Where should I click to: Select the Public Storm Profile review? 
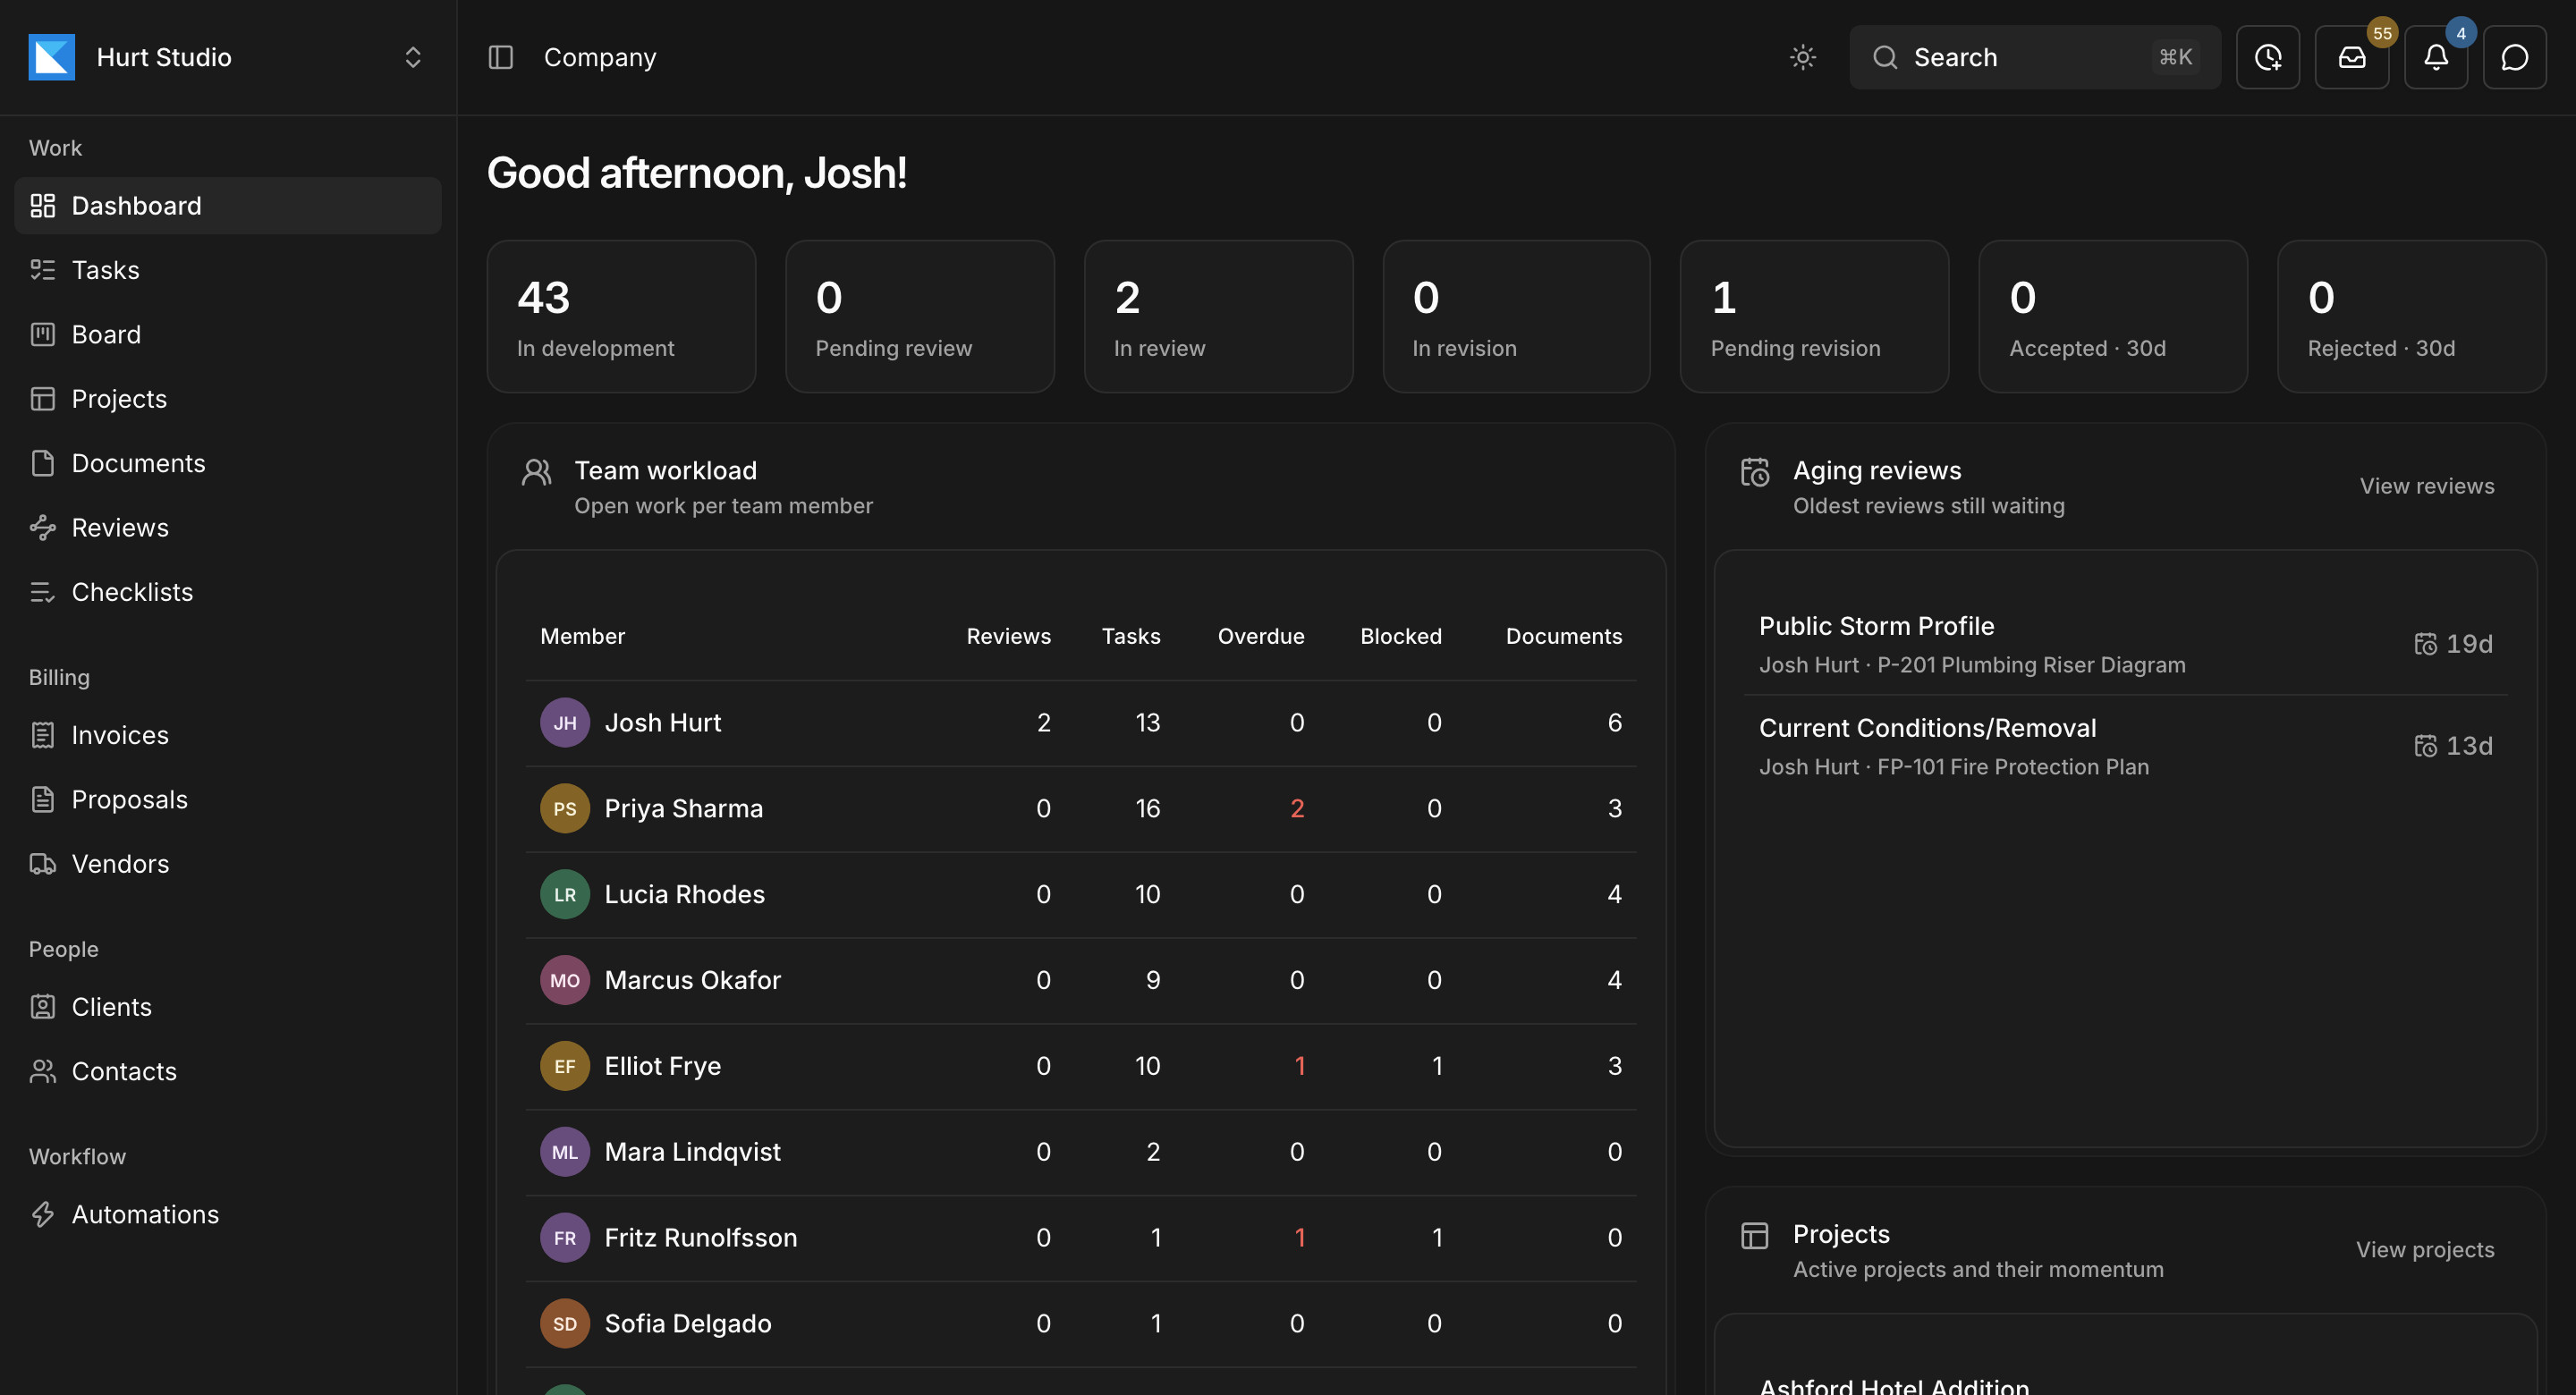coord(2125,644)
